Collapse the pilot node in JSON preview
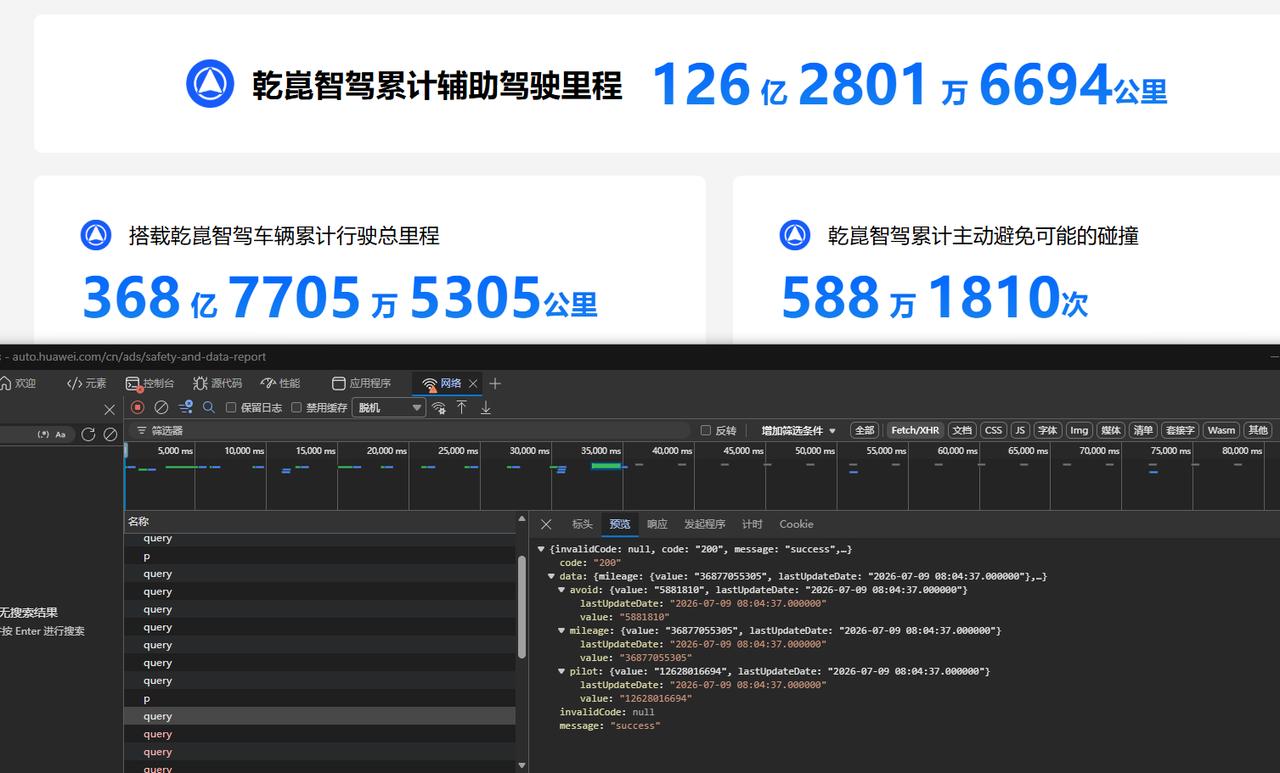This screenshot has width=1280, height=773. 562,671
